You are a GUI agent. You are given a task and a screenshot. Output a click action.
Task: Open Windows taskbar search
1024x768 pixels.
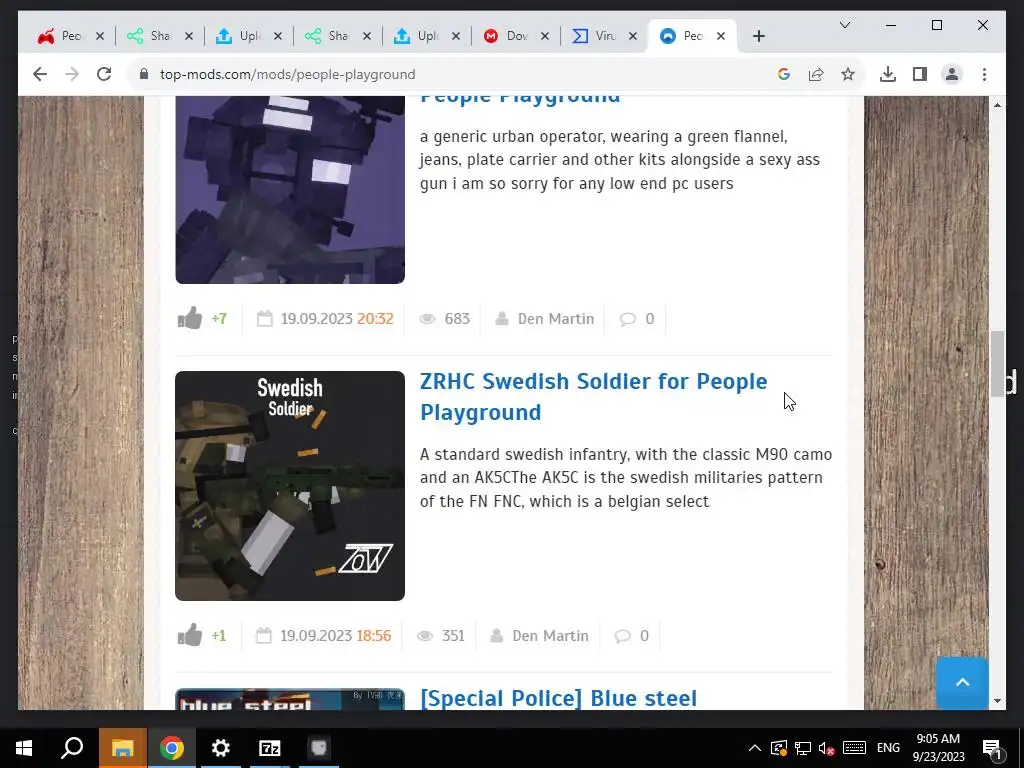[72, 748]
